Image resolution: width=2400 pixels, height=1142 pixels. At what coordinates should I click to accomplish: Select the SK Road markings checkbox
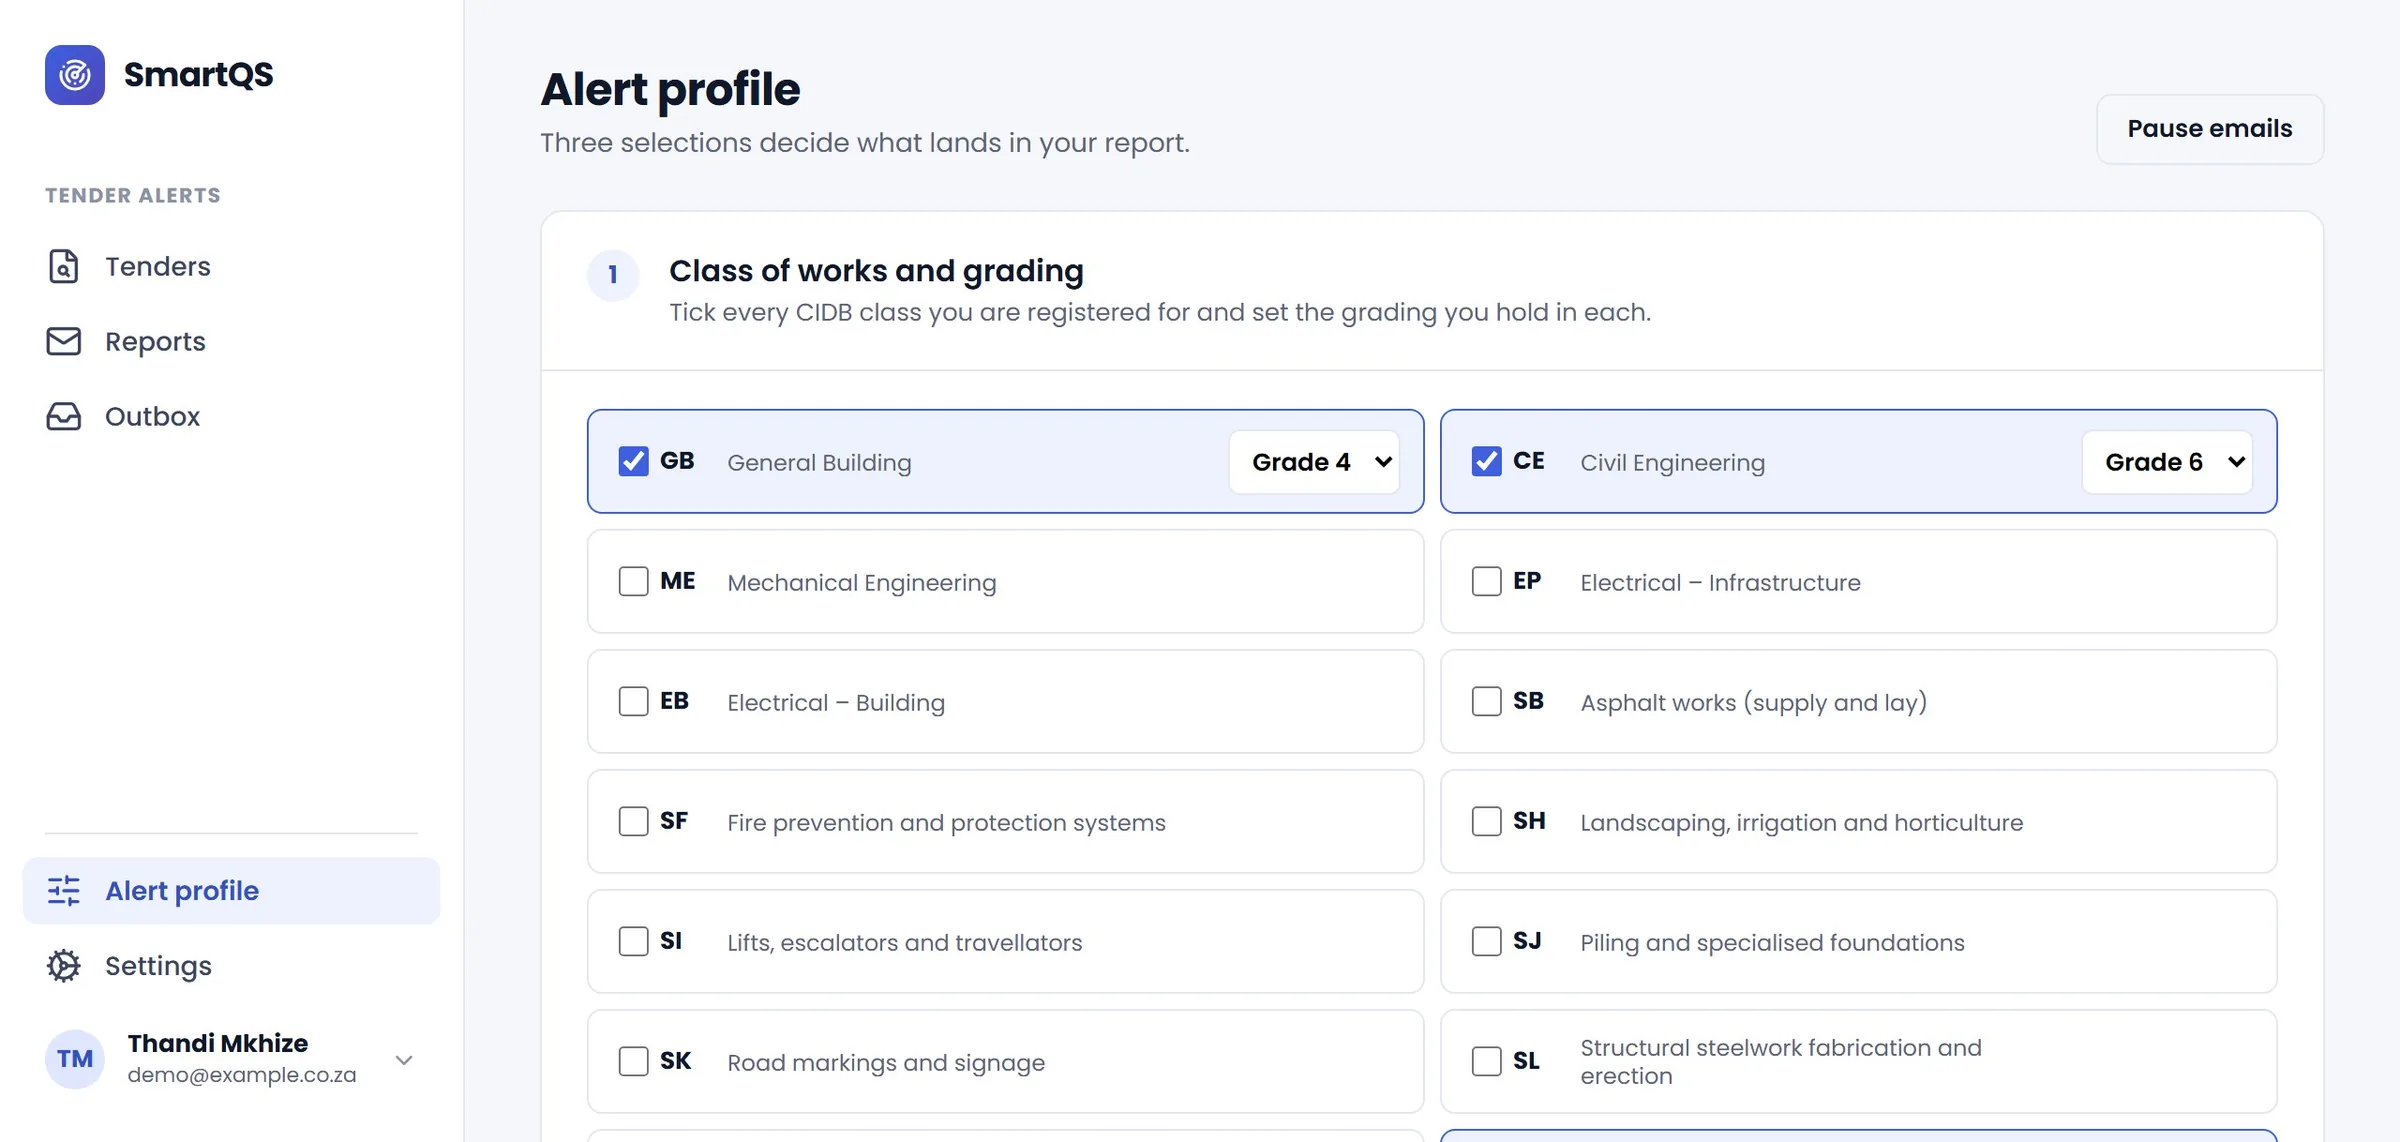click(x=633, y=1061)
